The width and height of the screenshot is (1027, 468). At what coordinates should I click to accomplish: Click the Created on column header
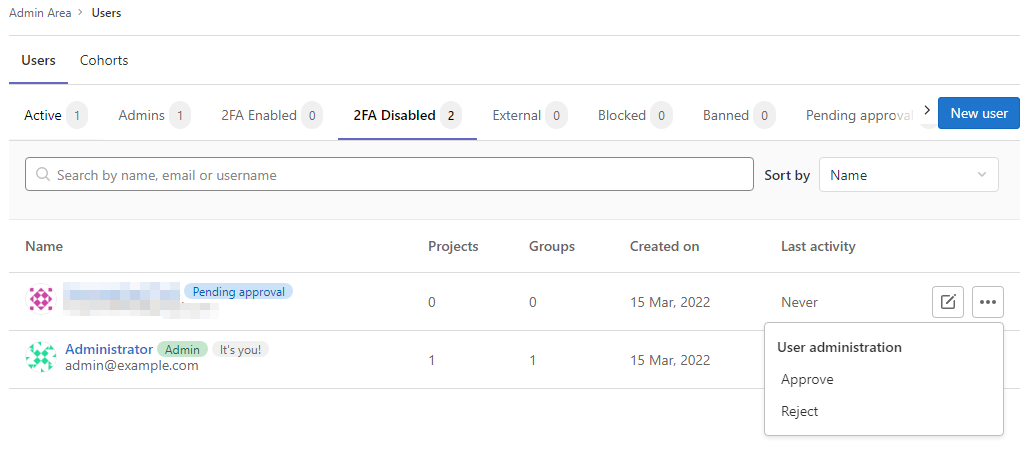tap(665, 247)
